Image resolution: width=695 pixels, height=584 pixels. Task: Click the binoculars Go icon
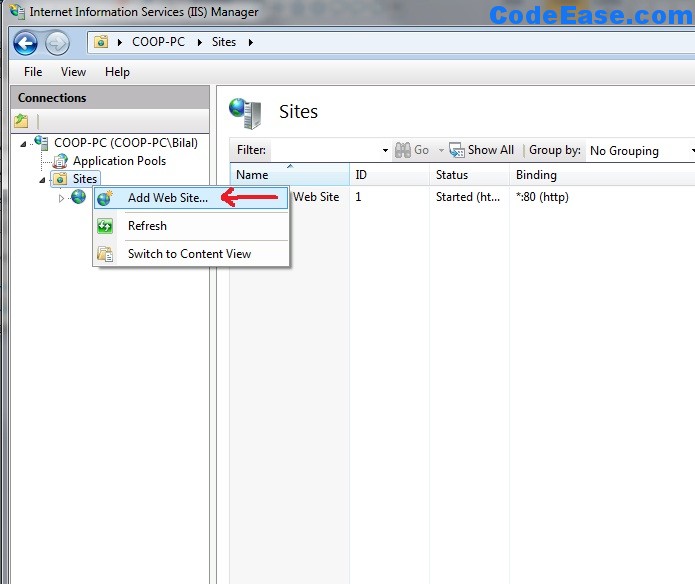[402, 150]
